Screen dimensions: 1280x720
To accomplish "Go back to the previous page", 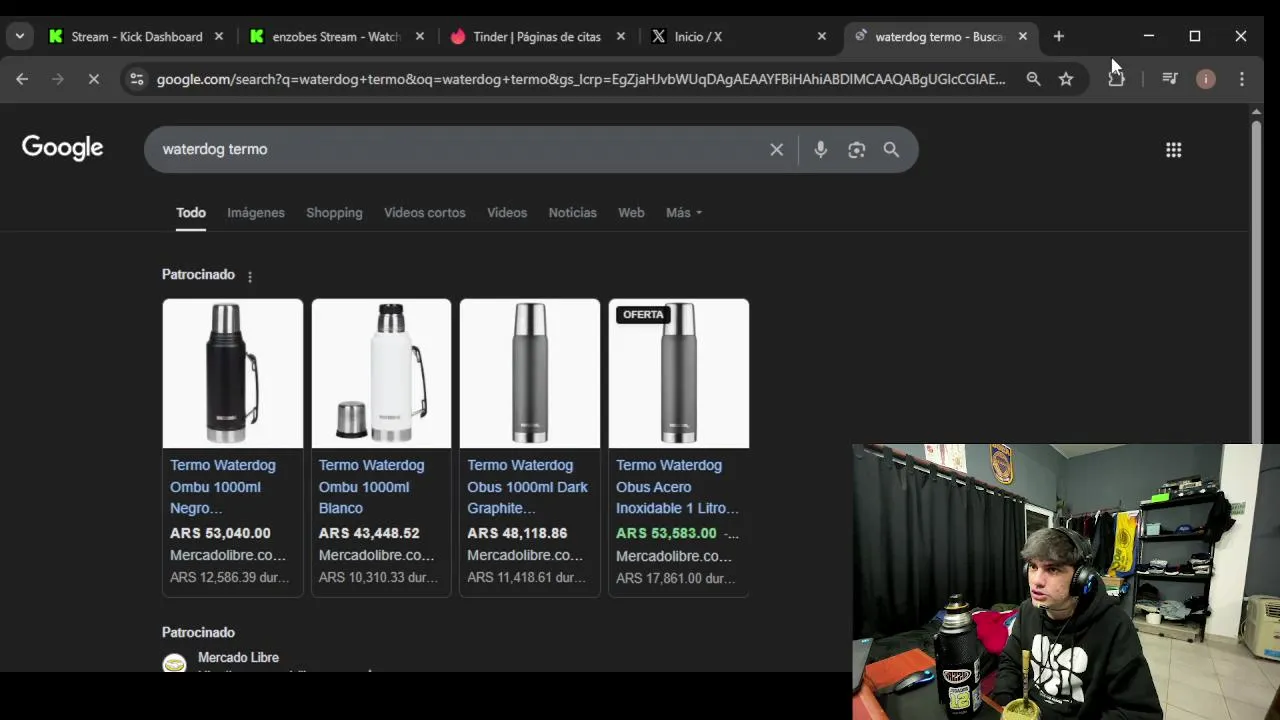I will pos(22,79).
